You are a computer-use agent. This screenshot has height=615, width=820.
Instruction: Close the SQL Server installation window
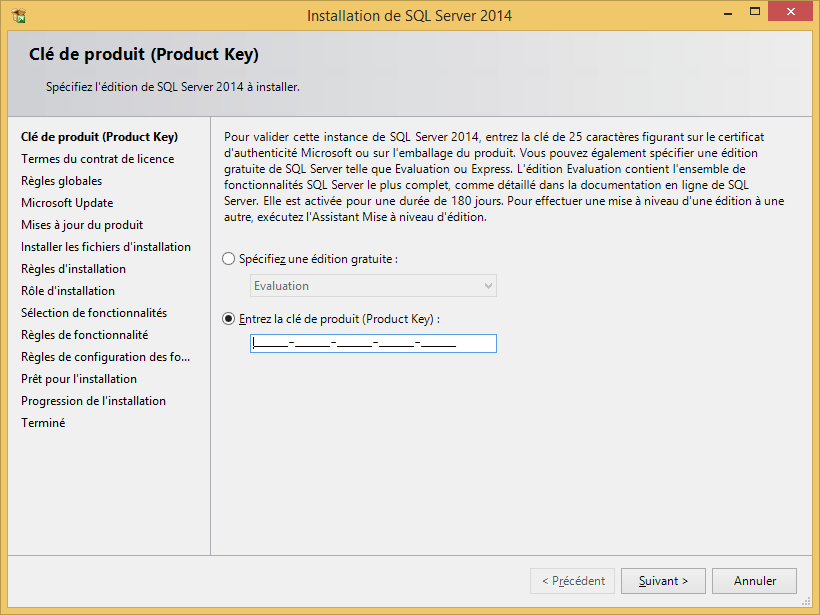coord(790,12)
